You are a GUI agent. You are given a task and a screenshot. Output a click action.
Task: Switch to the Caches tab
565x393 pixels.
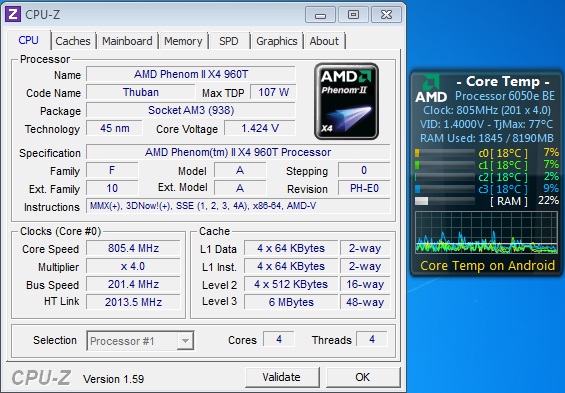[x=73, y=41]
